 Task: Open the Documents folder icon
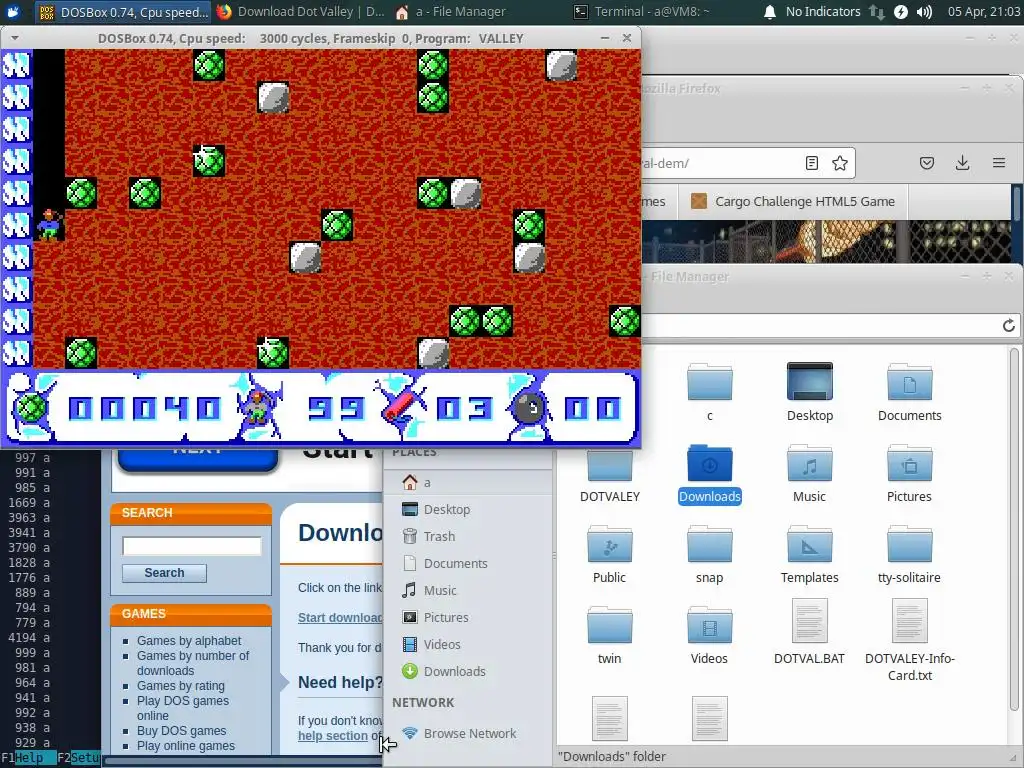[910, 392]
